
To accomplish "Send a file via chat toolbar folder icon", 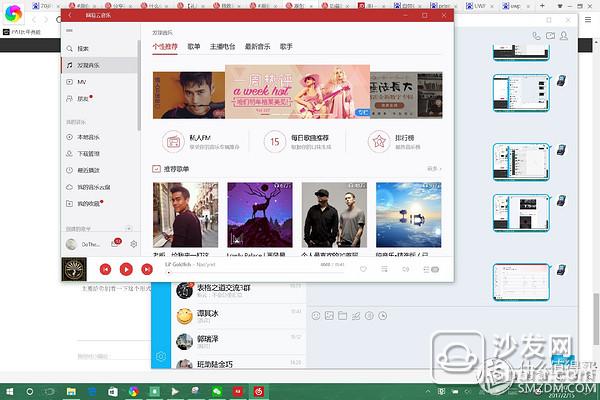I will point(342,316).
